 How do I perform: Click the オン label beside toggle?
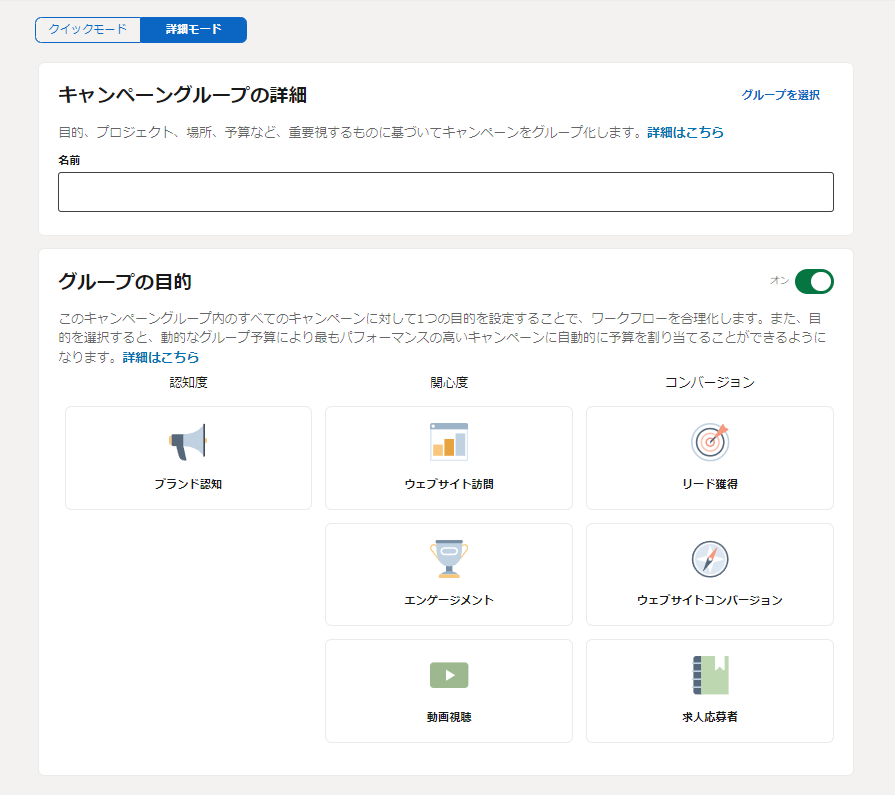(780, 280)
